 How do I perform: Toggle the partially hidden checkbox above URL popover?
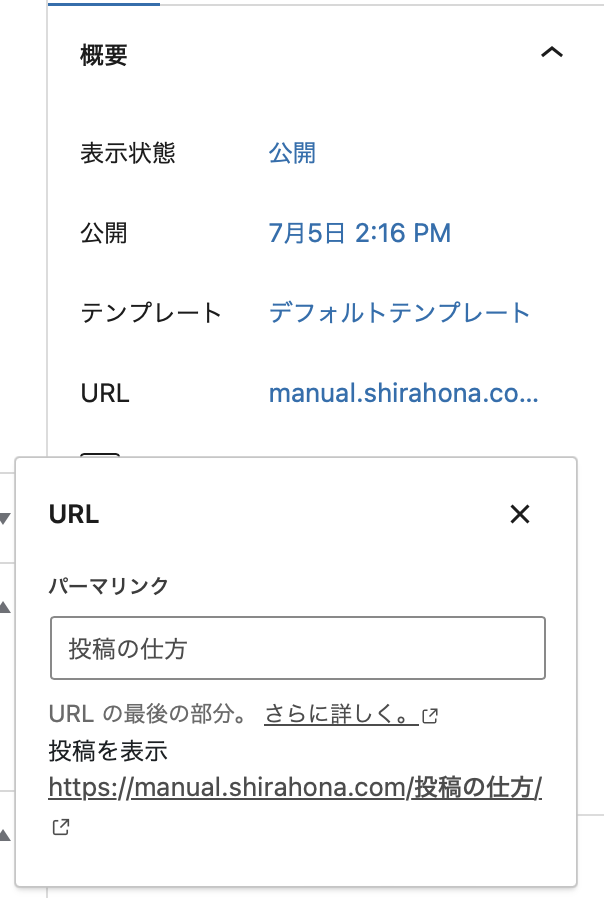pos(100,457)
